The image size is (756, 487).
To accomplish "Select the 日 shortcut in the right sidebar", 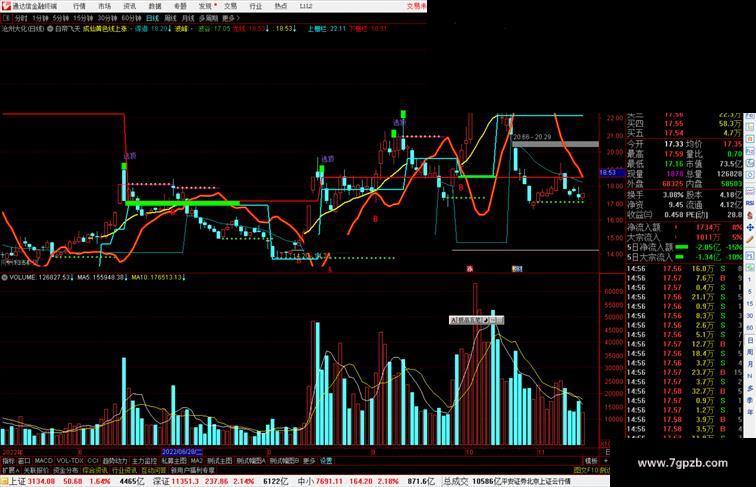I will coord(750,340).
